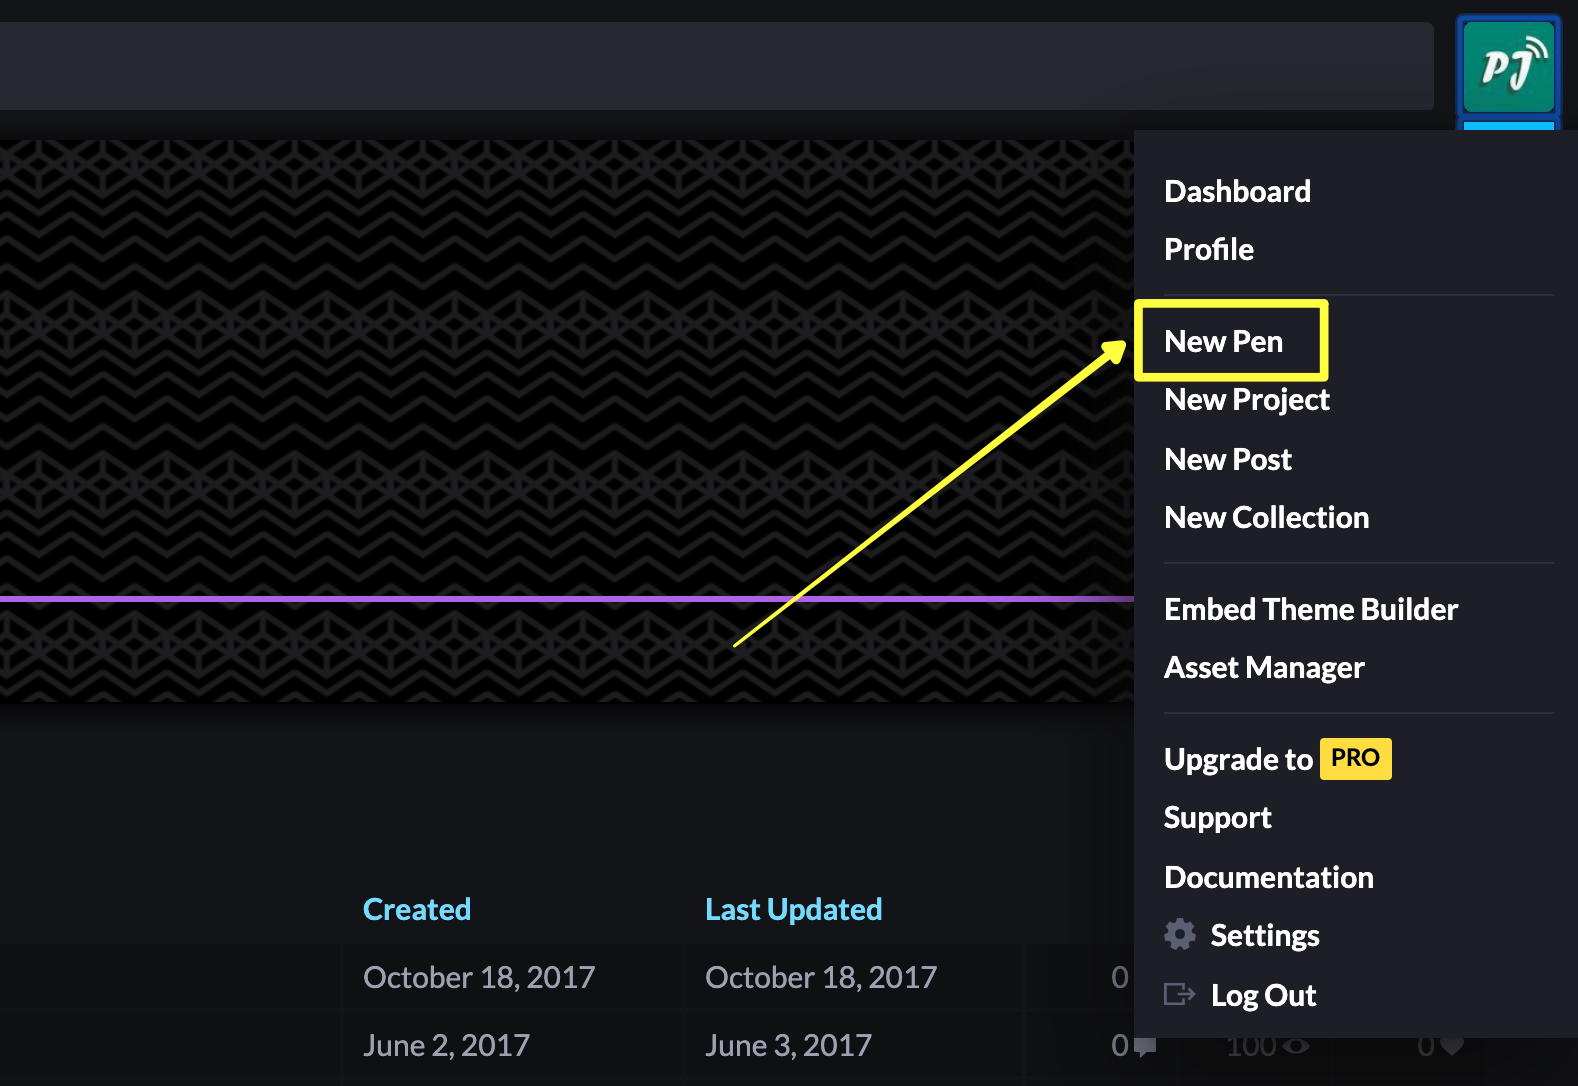1578x1086 pixels.
Task: Sort by the Created column header
Action: [417, 909]
